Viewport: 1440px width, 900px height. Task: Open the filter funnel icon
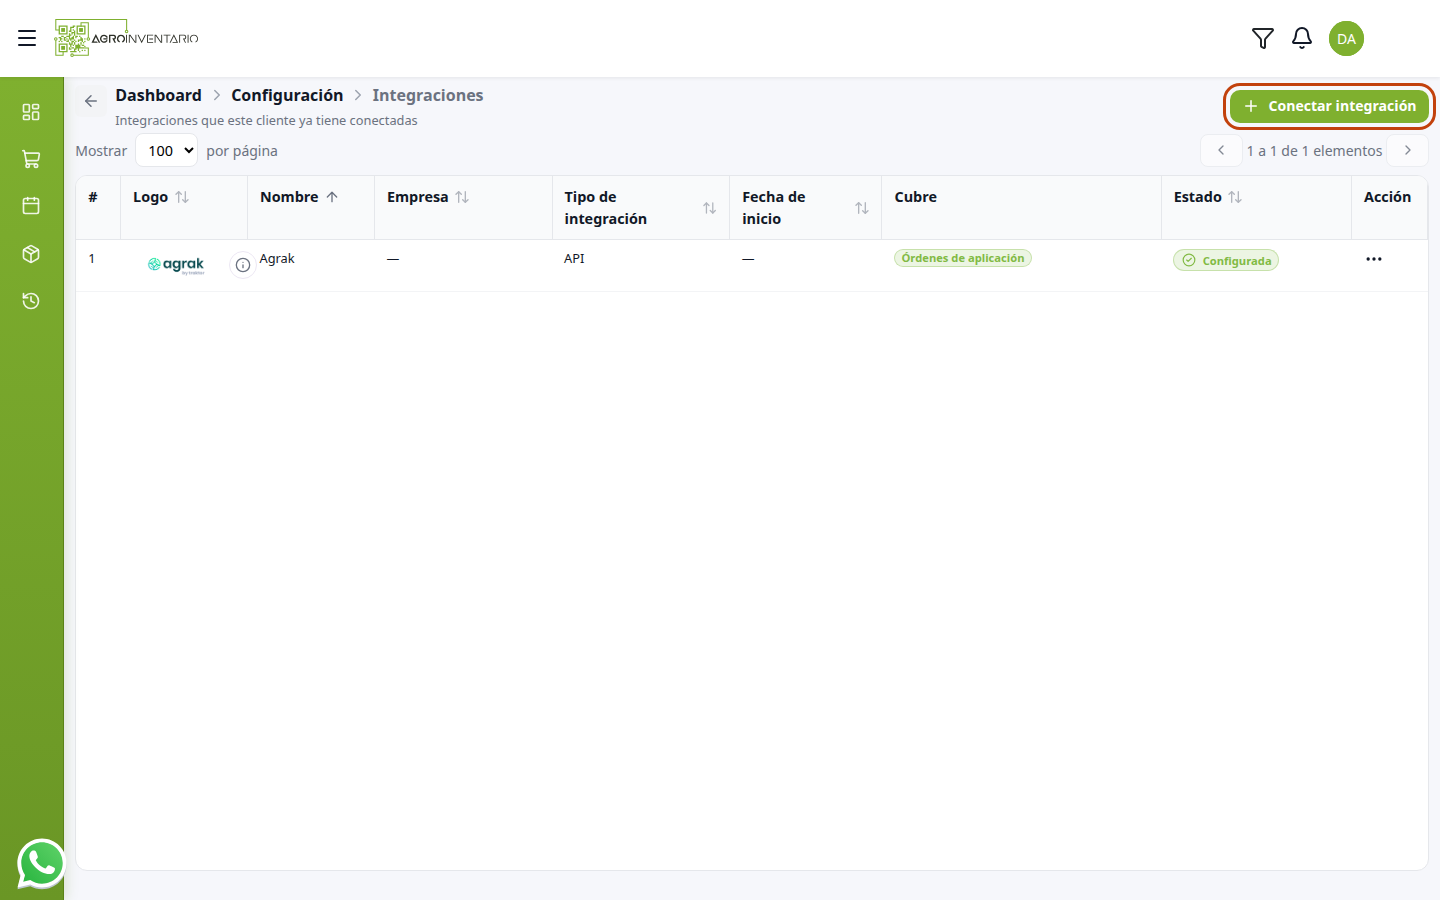point(1263,38)
